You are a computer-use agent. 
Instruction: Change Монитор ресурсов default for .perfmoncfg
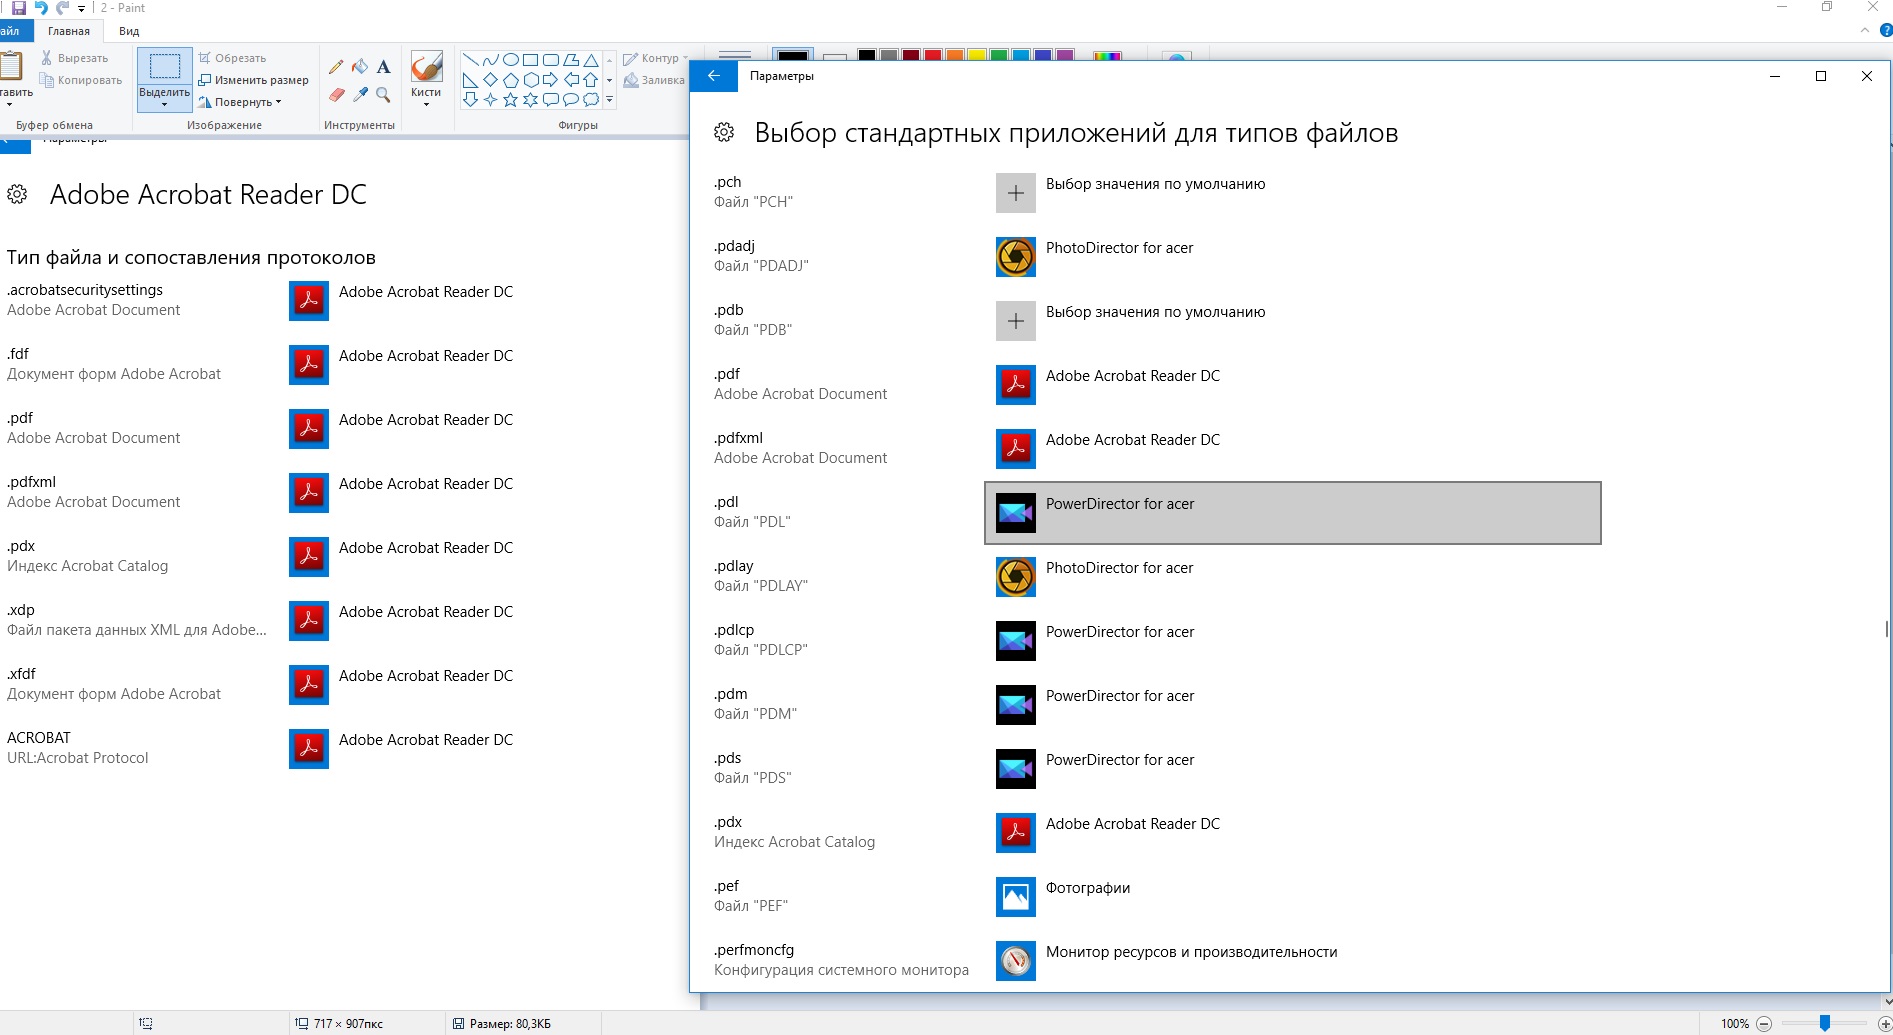coord(1292,961)
